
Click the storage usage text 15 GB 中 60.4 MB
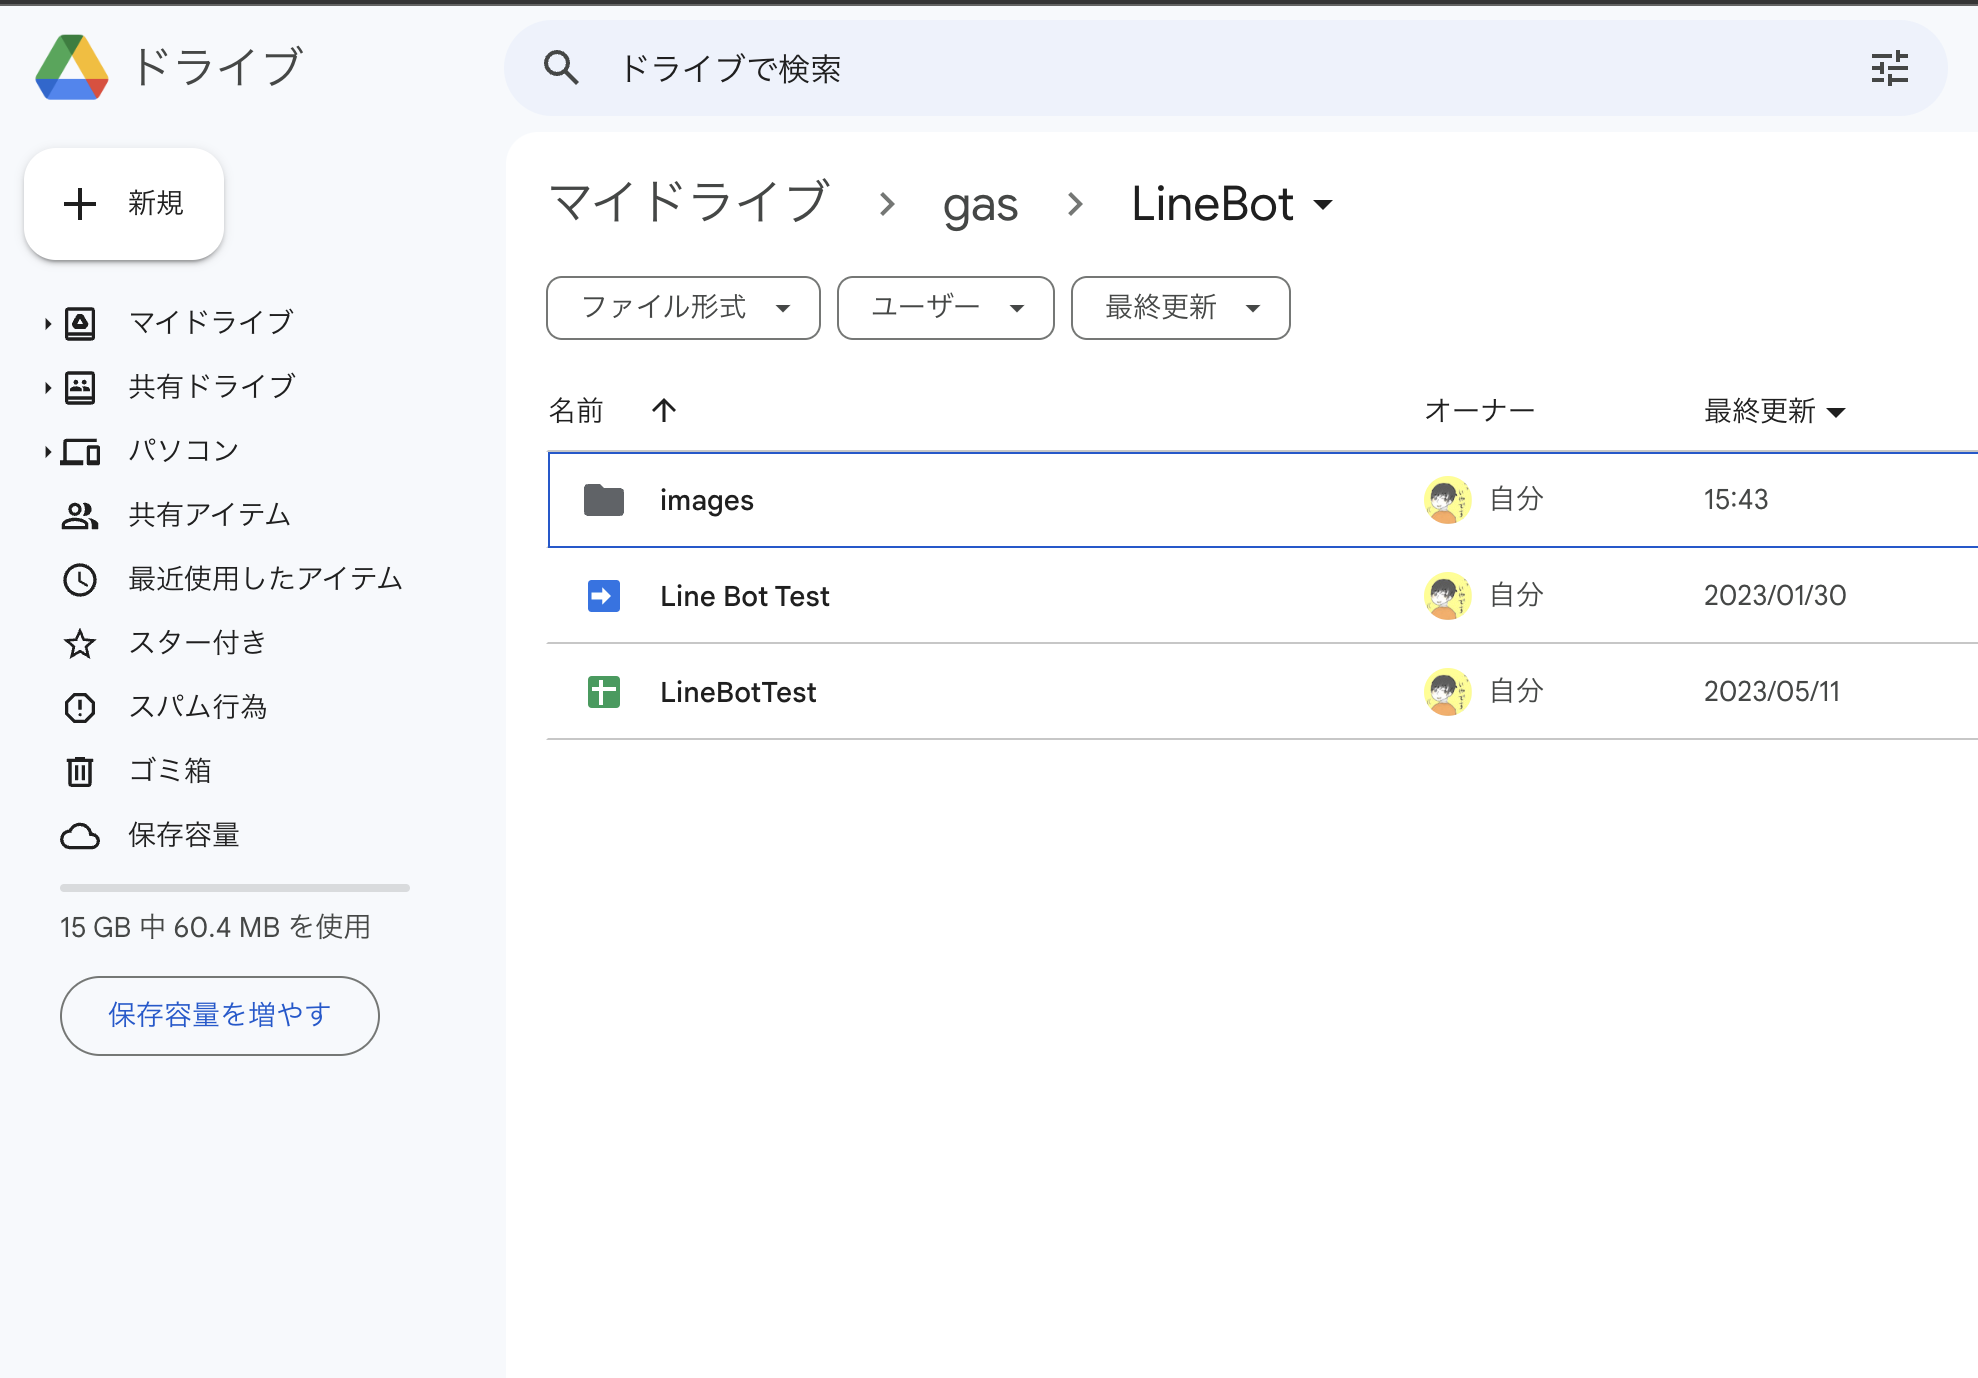point(215,927)
